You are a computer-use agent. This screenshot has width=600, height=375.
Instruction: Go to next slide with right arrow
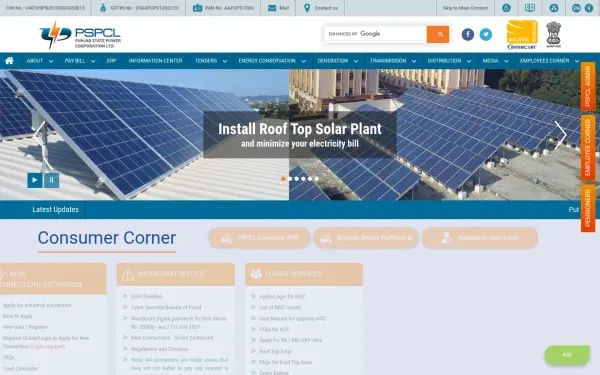[560, 135]
